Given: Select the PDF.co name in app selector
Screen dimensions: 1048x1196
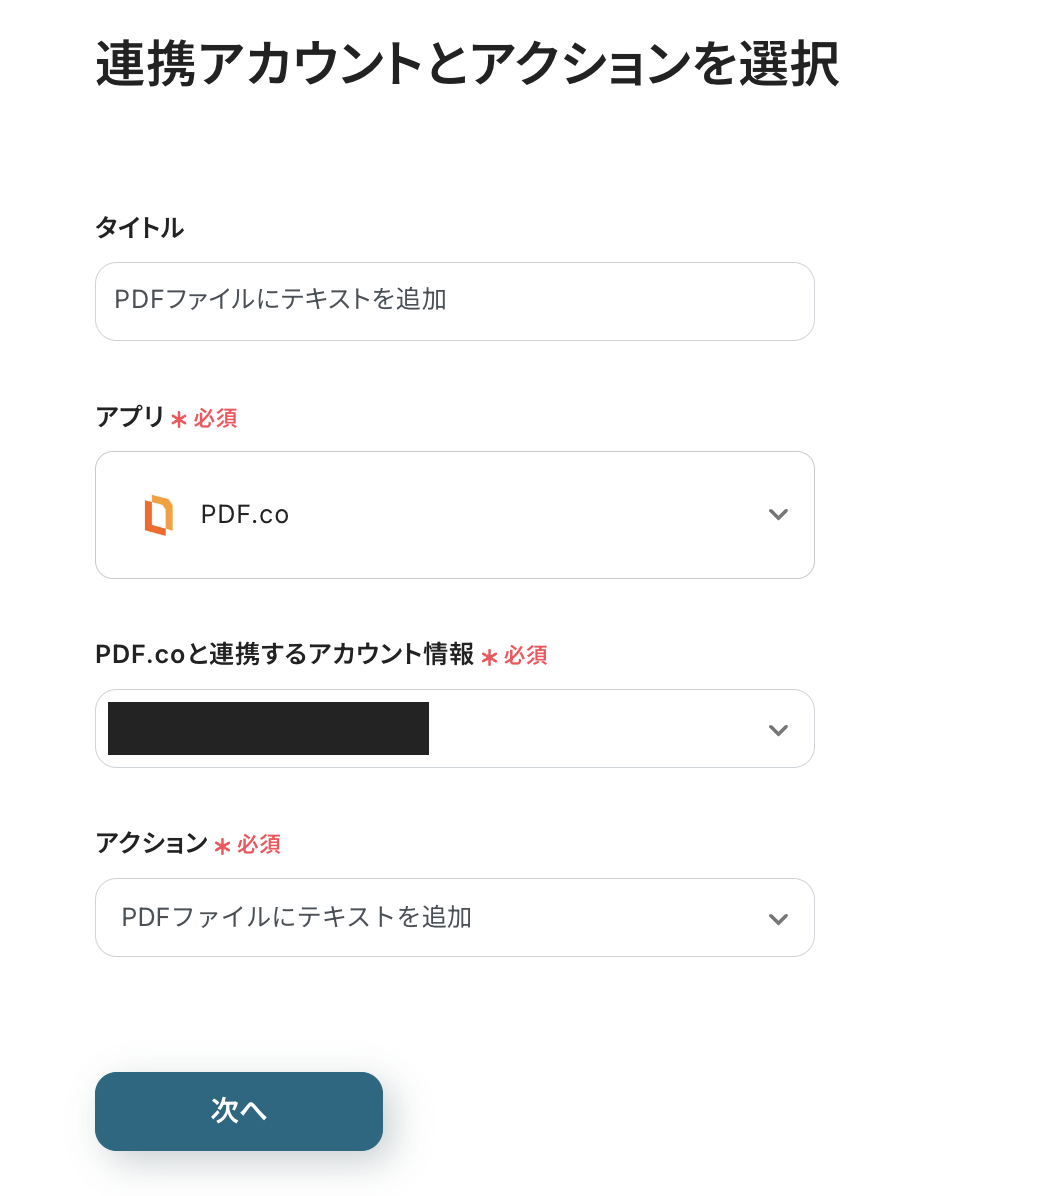Looking at the screenshot, I should 245,515.
